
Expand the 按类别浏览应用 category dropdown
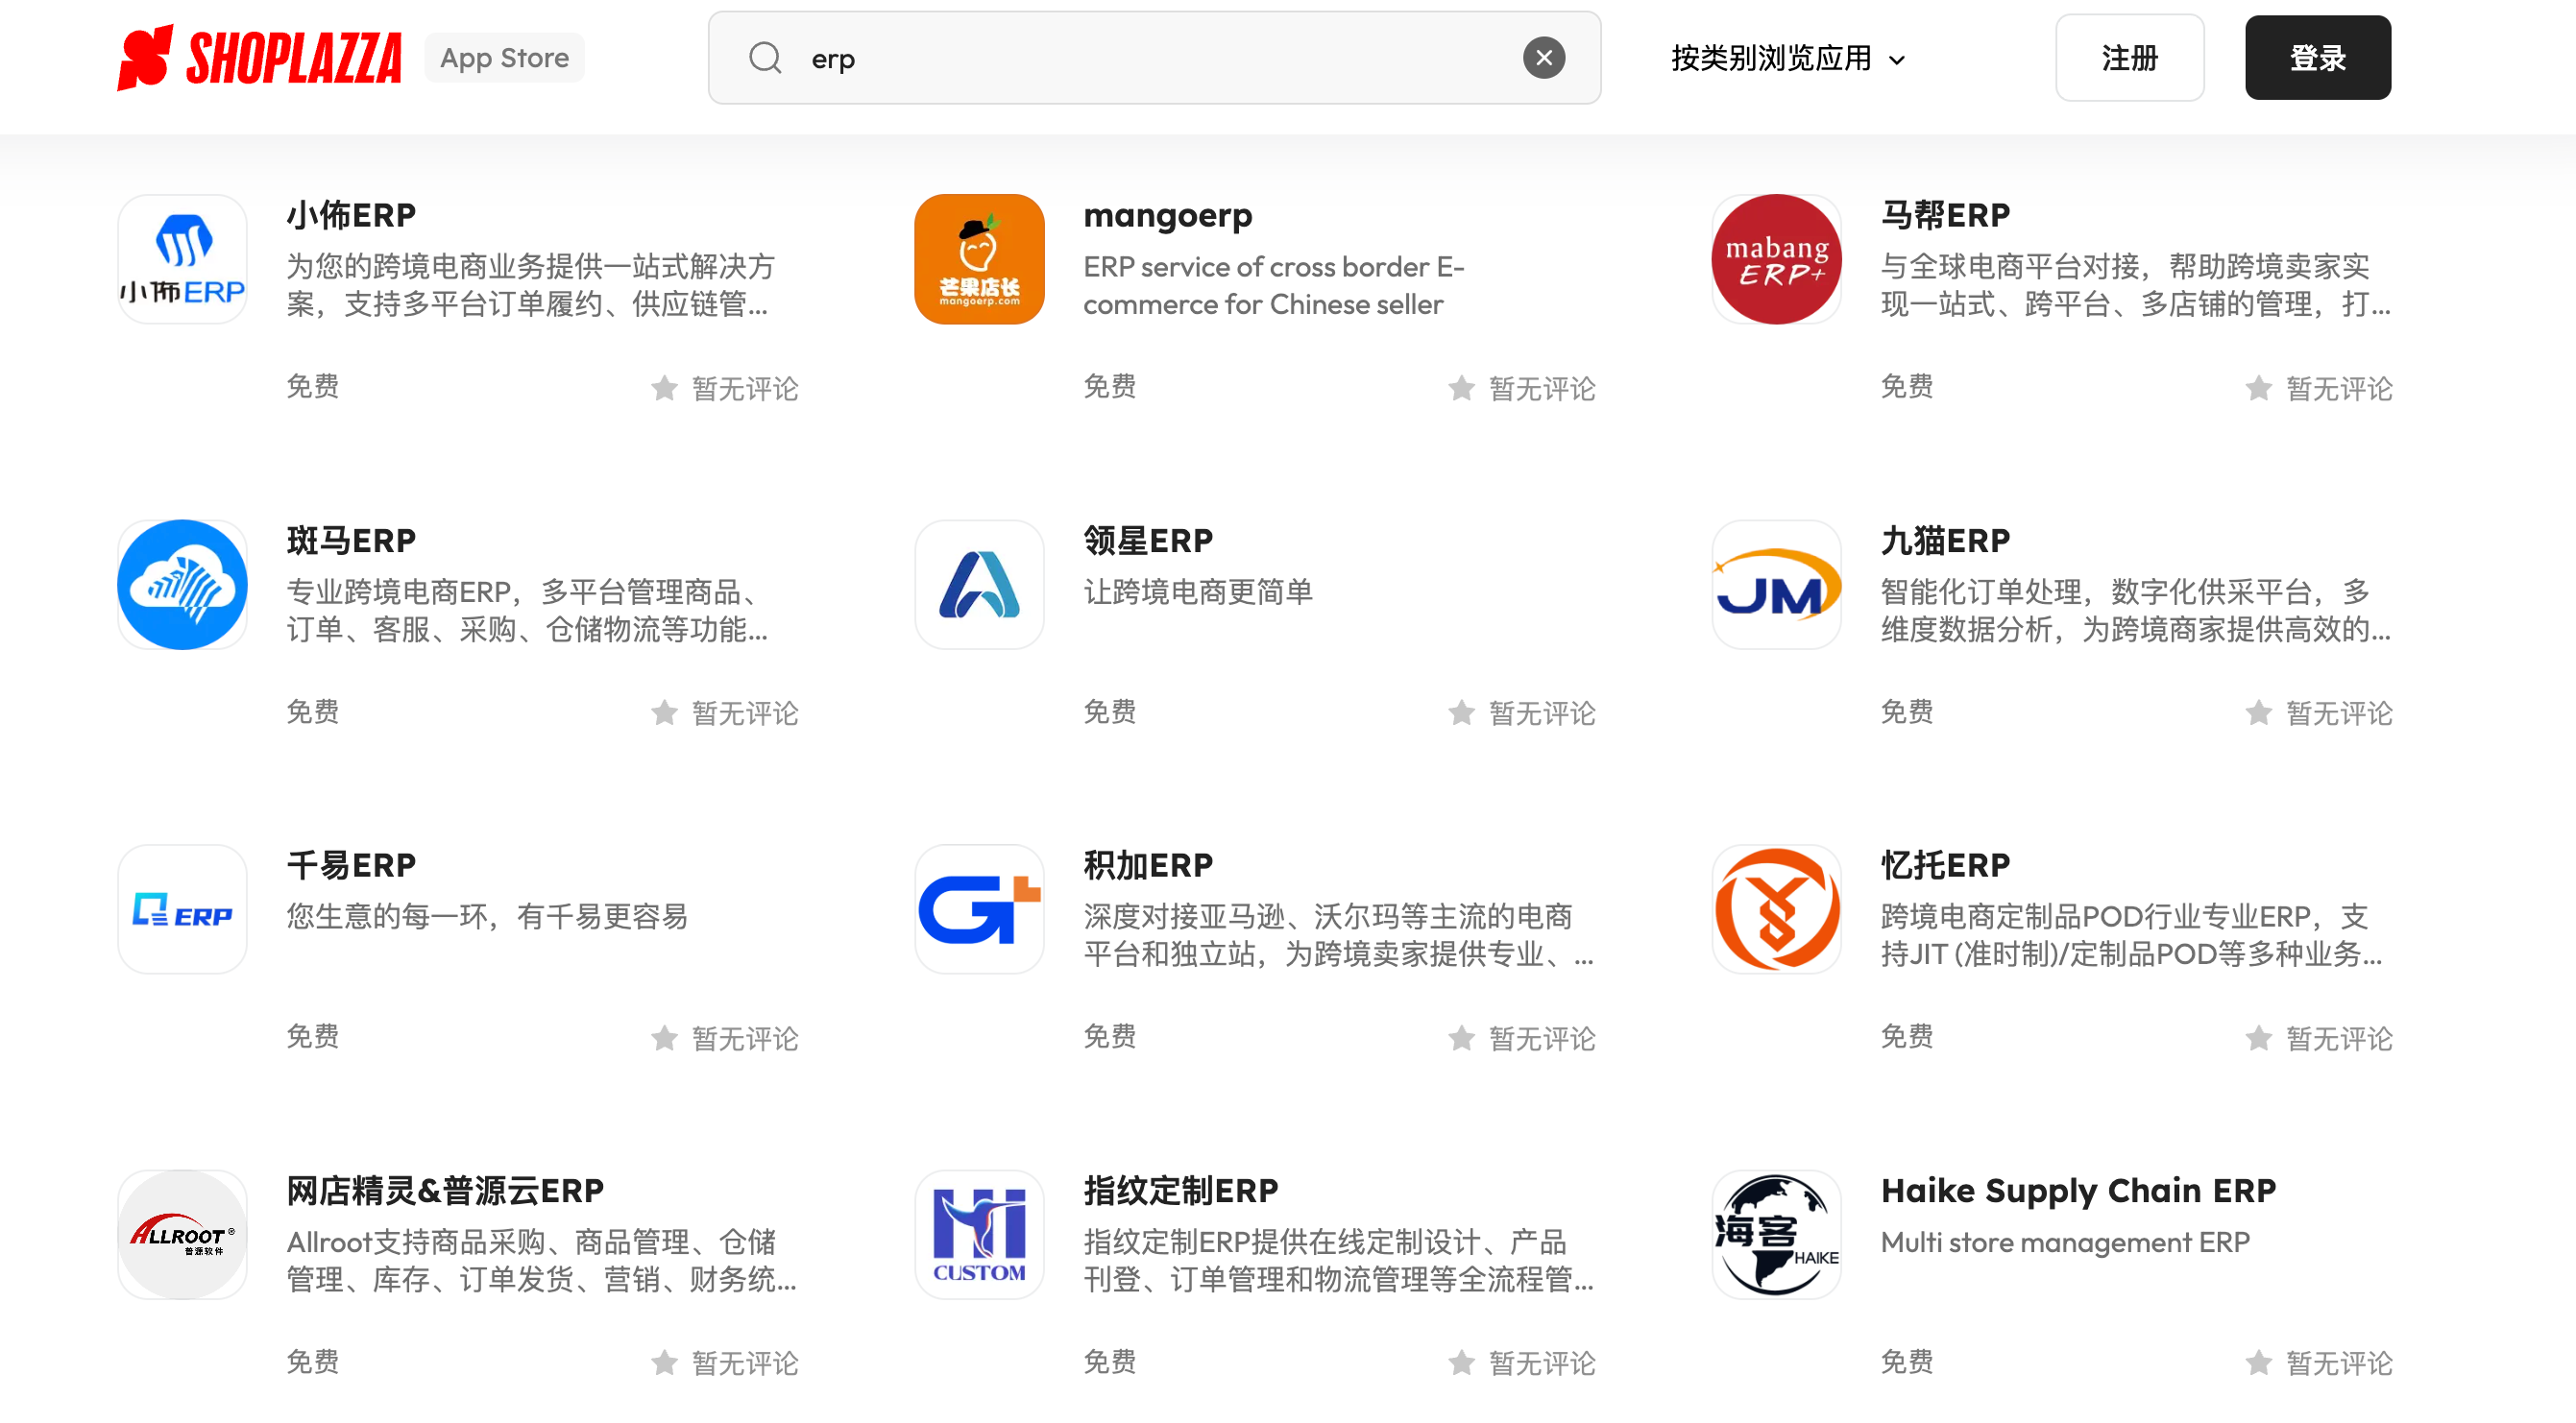pyautogui.click(x=1789, y=58)
